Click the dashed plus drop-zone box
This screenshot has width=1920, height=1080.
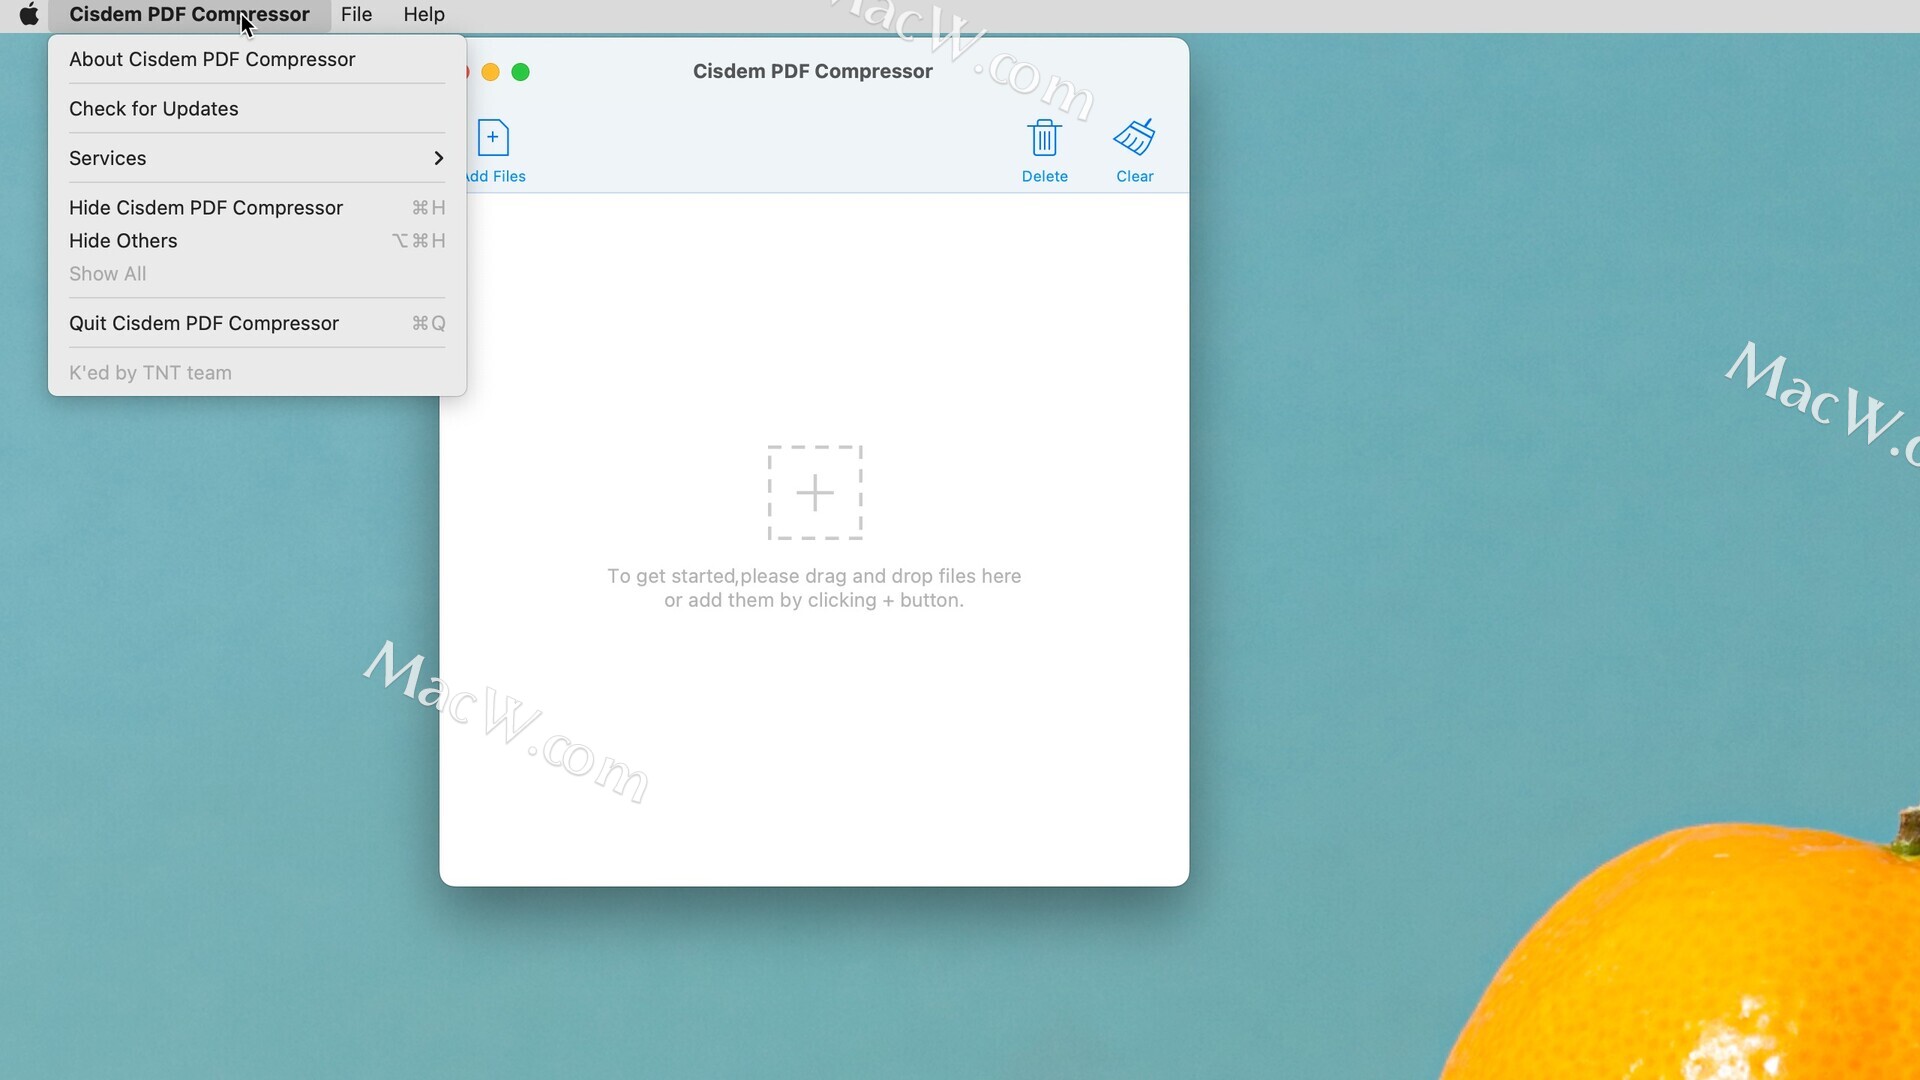(x=815, y=493)
